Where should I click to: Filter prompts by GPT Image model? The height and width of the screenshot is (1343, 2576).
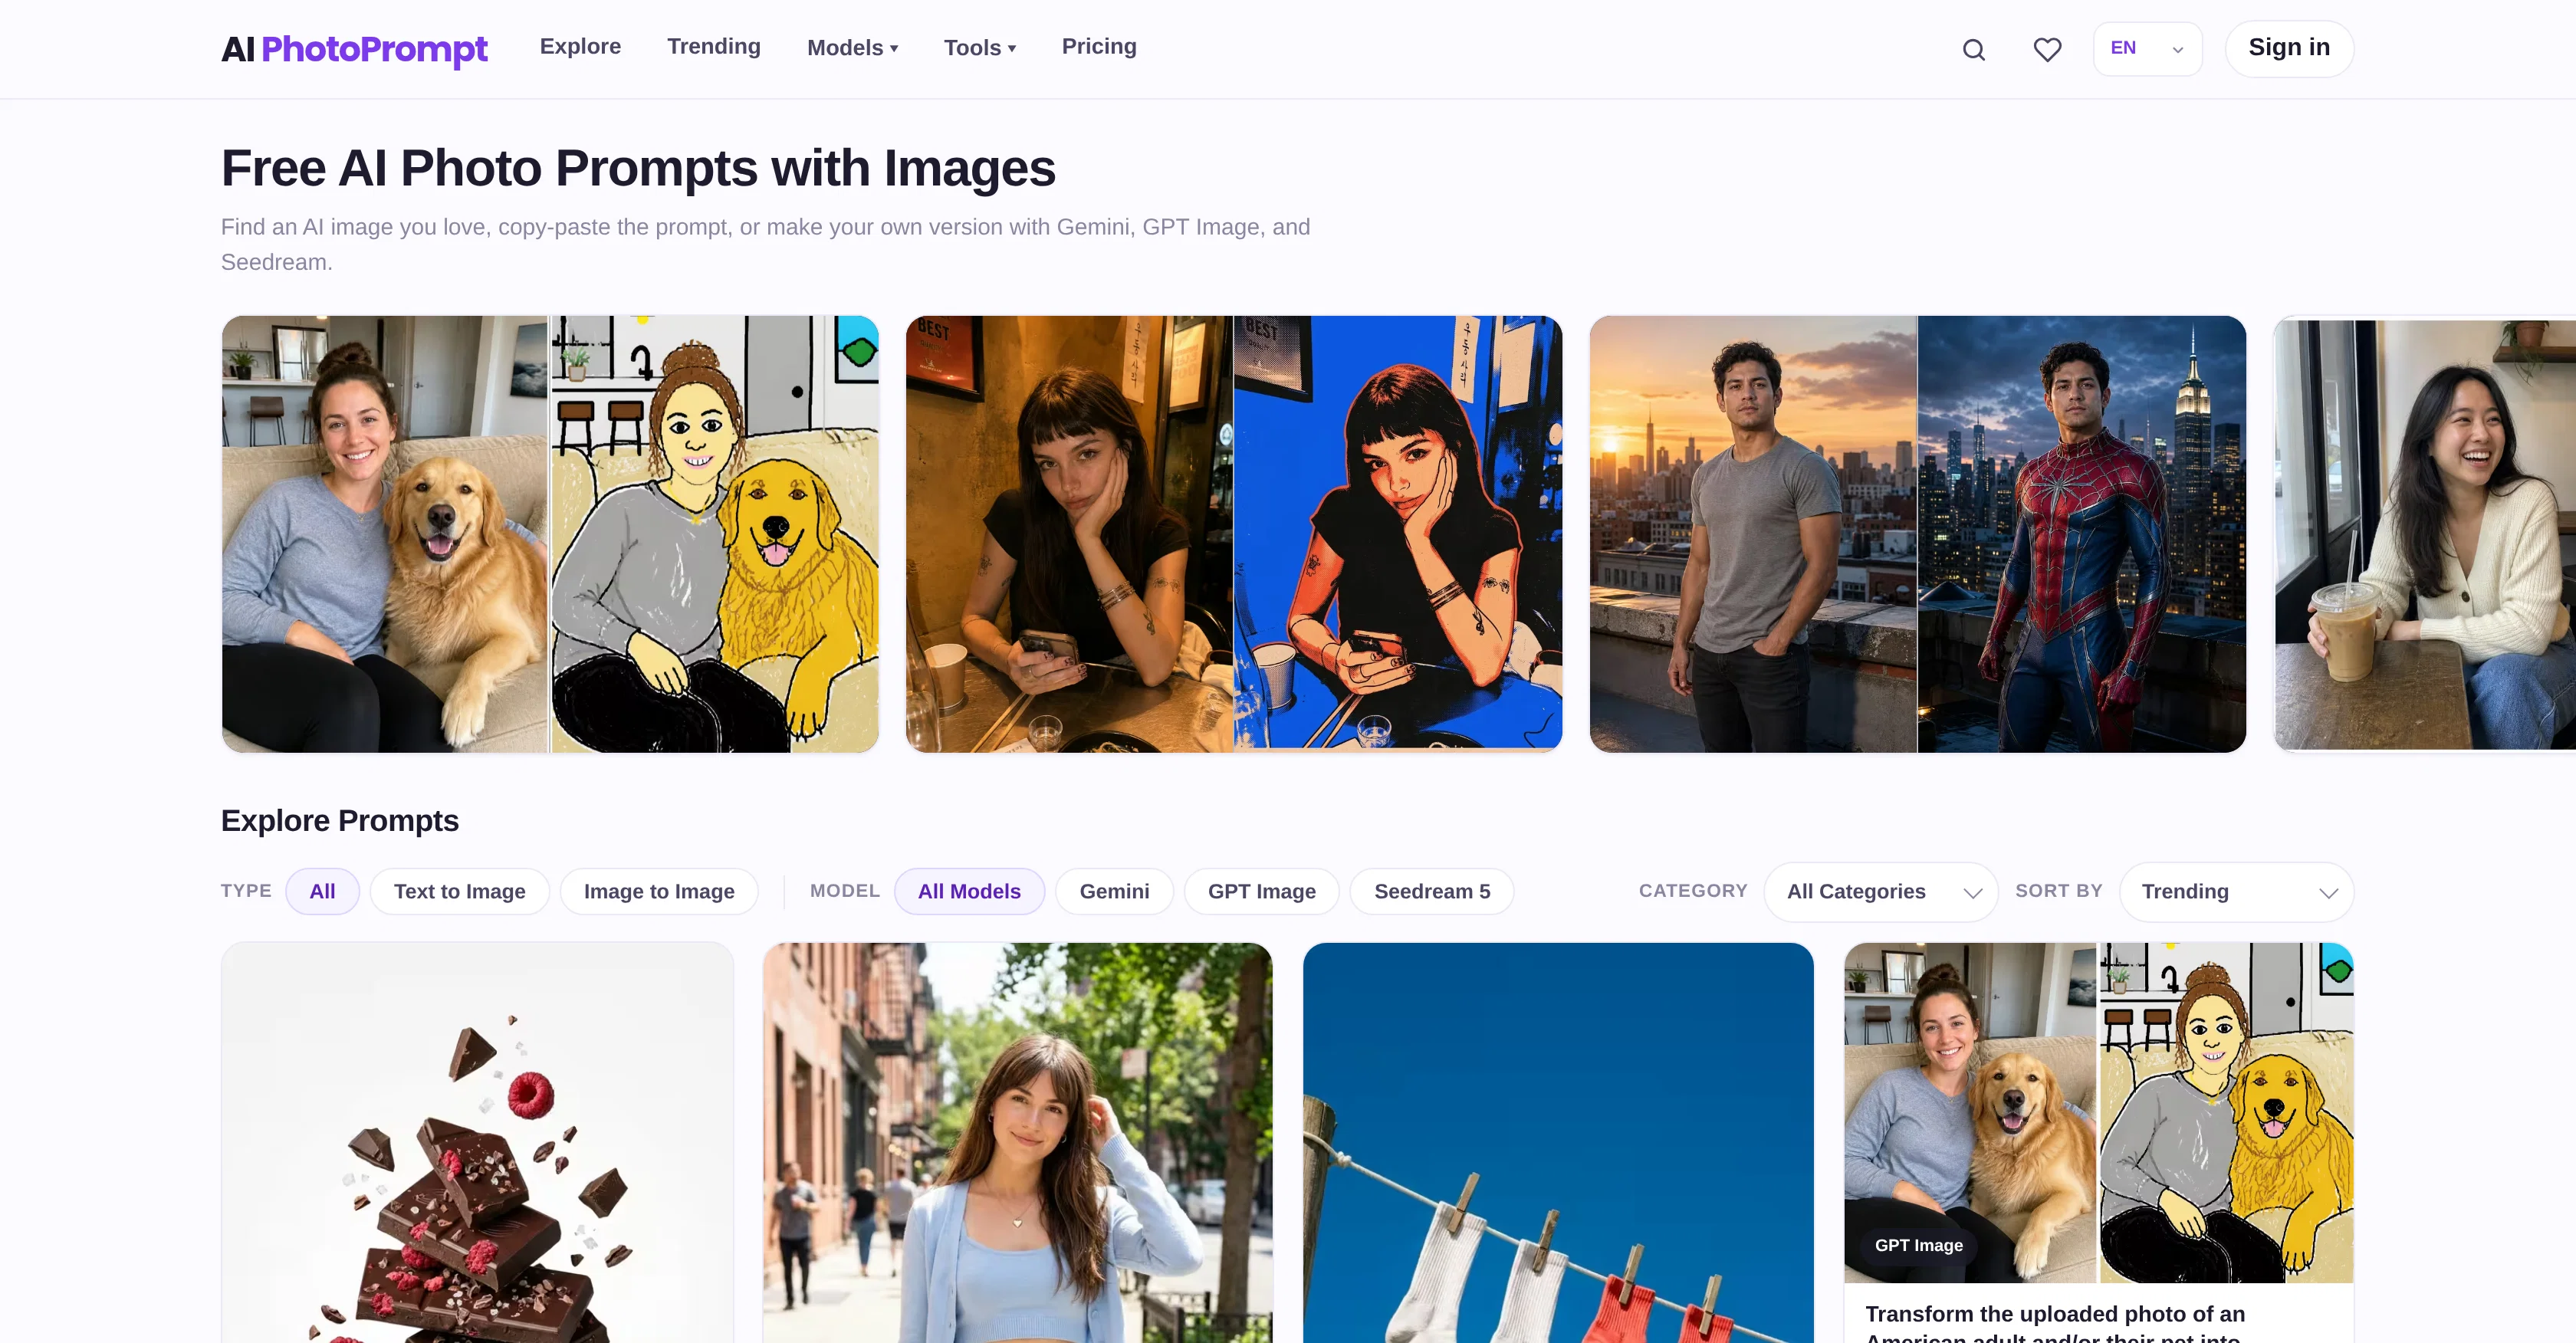tap(1261, 891)
